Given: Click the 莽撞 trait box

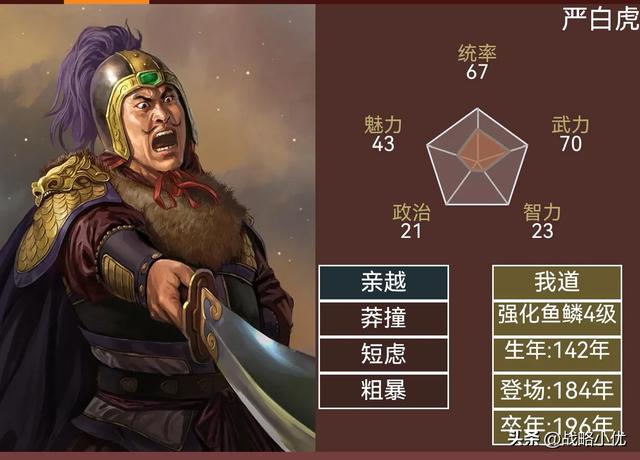Looking at the screenshot, I should (384, 318).
